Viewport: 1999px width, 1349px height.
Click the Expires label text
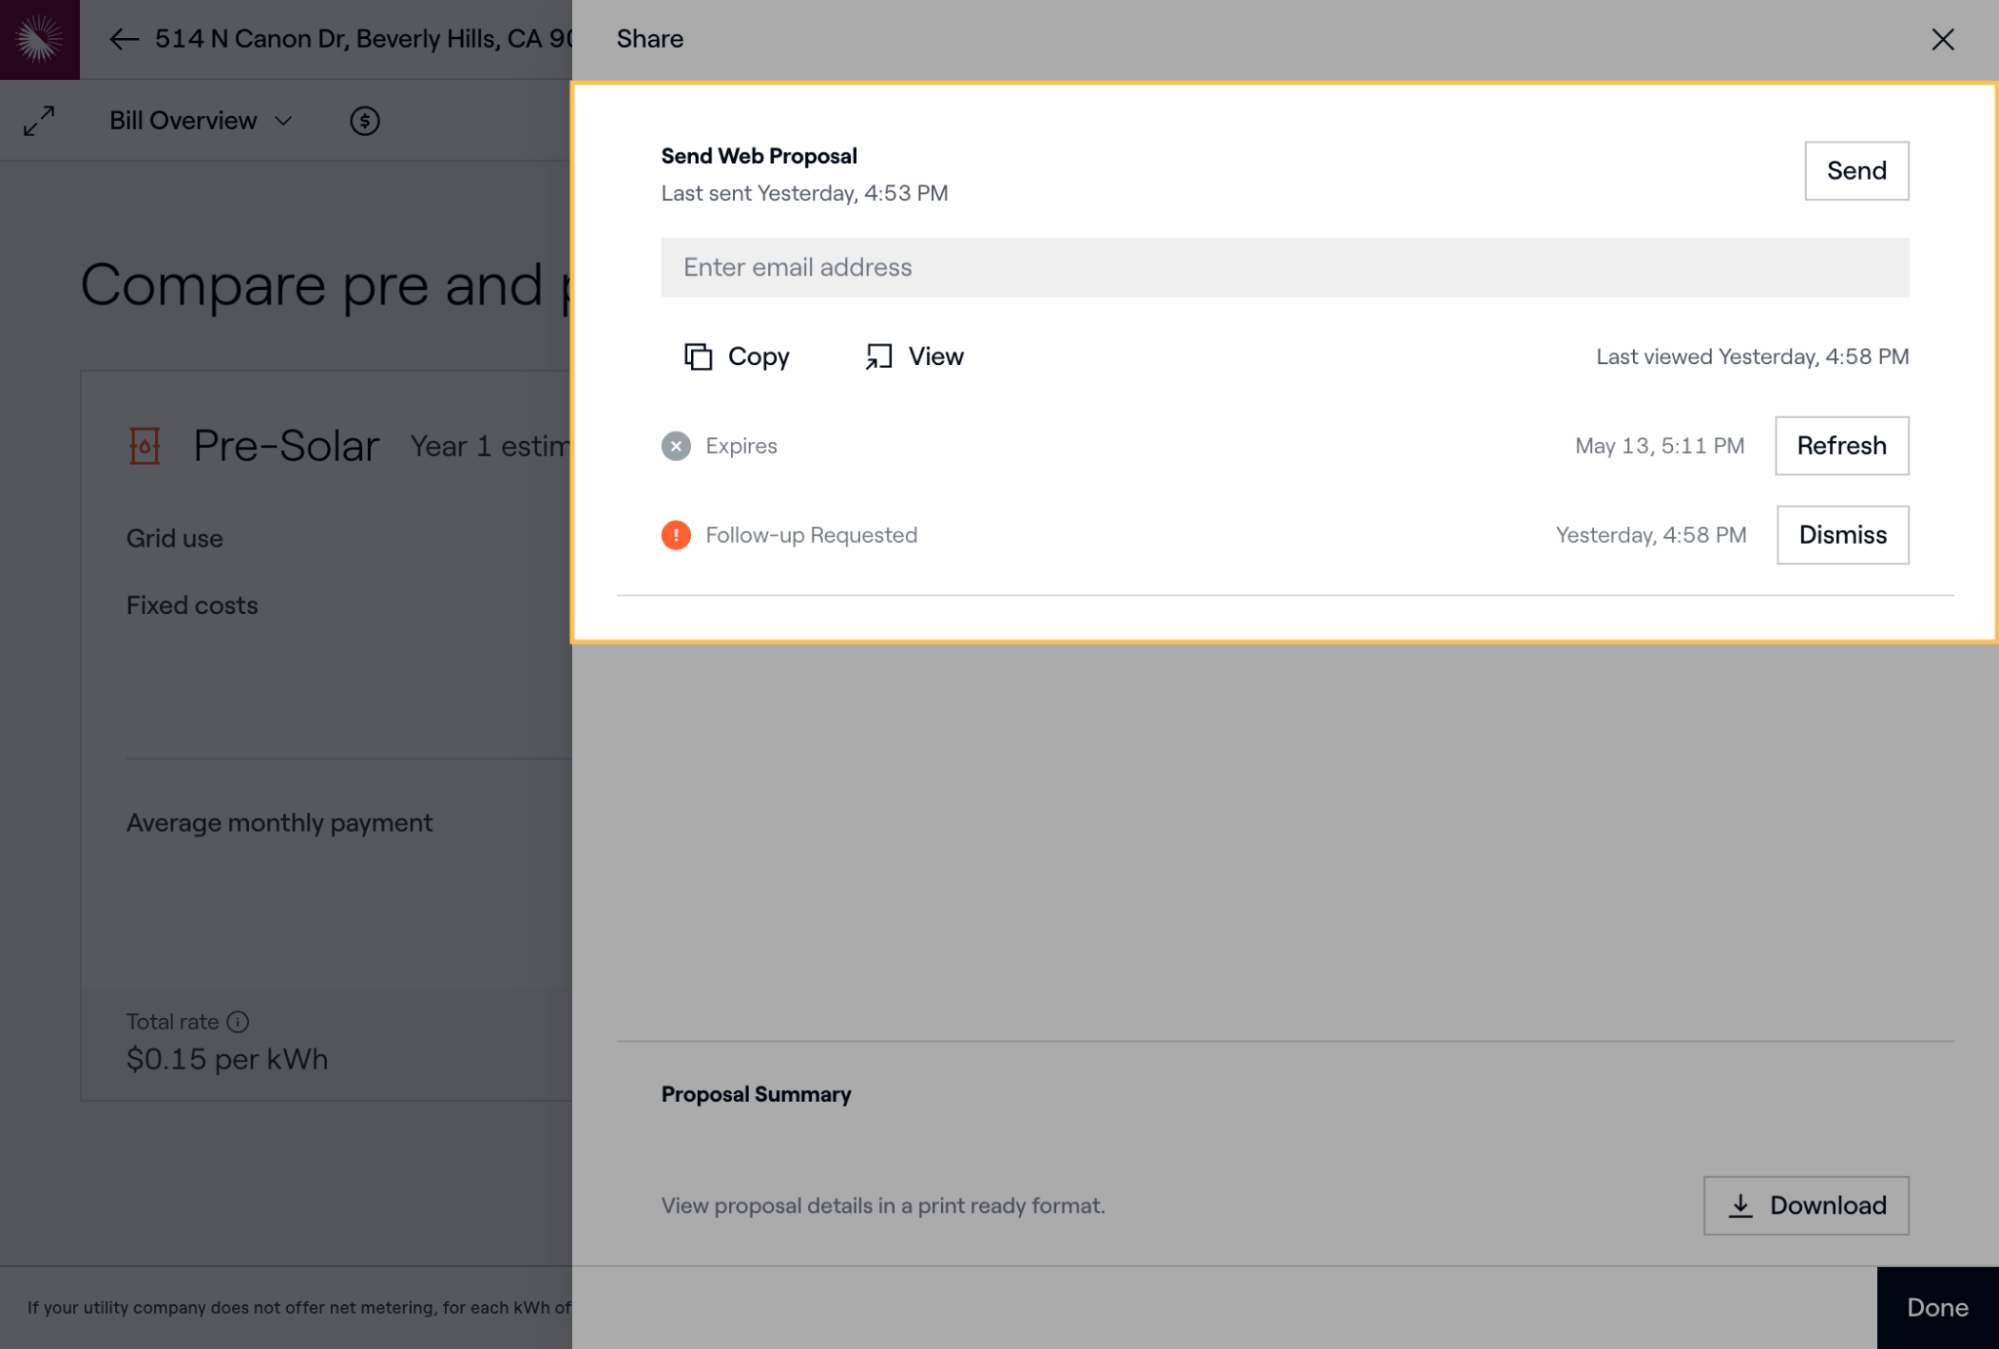click(x=741, y=446)
